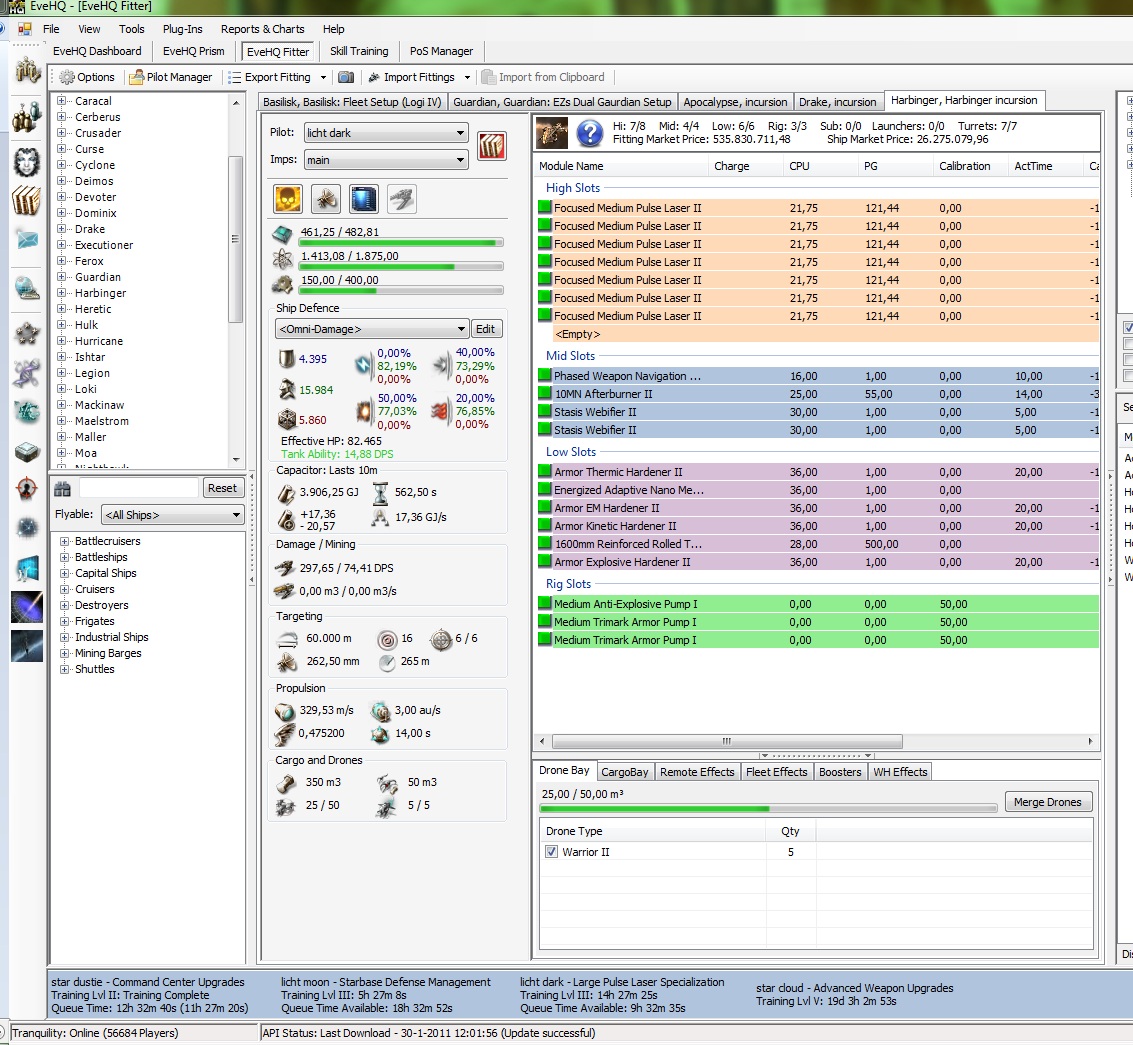The width and height of the screenshot is (1133, 1045).
Task: Toggle the golden skull icon button
Action: pos(288,199)
